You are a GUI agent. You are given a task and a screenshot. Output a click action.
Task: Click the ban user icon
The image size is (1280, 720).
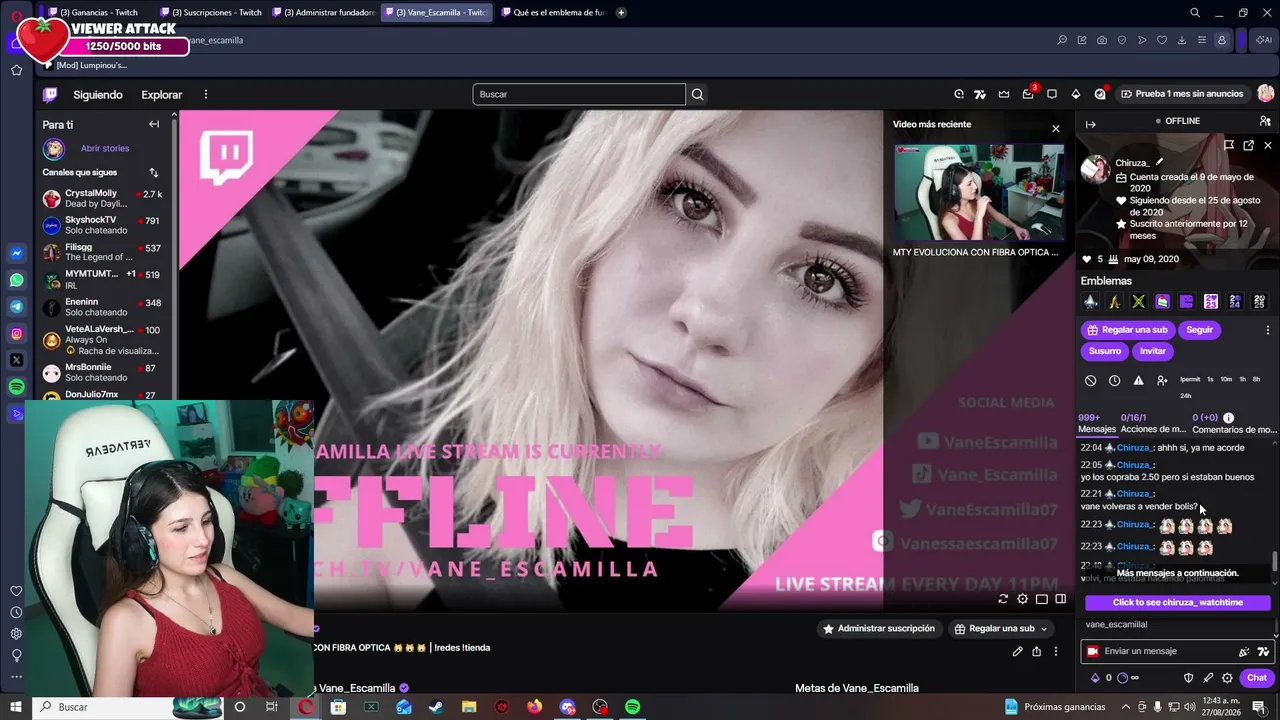pyautogui.click(x=1091, y=380)
